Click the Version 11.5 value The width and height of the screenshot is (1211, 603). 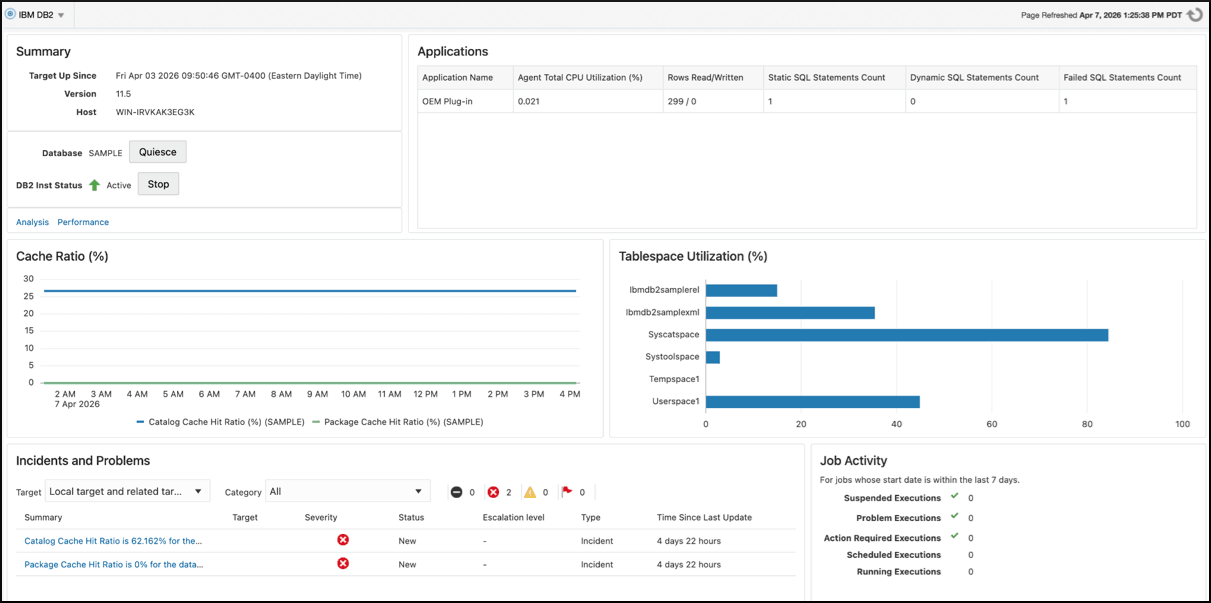pyautogui.click(x=123, y=94)
